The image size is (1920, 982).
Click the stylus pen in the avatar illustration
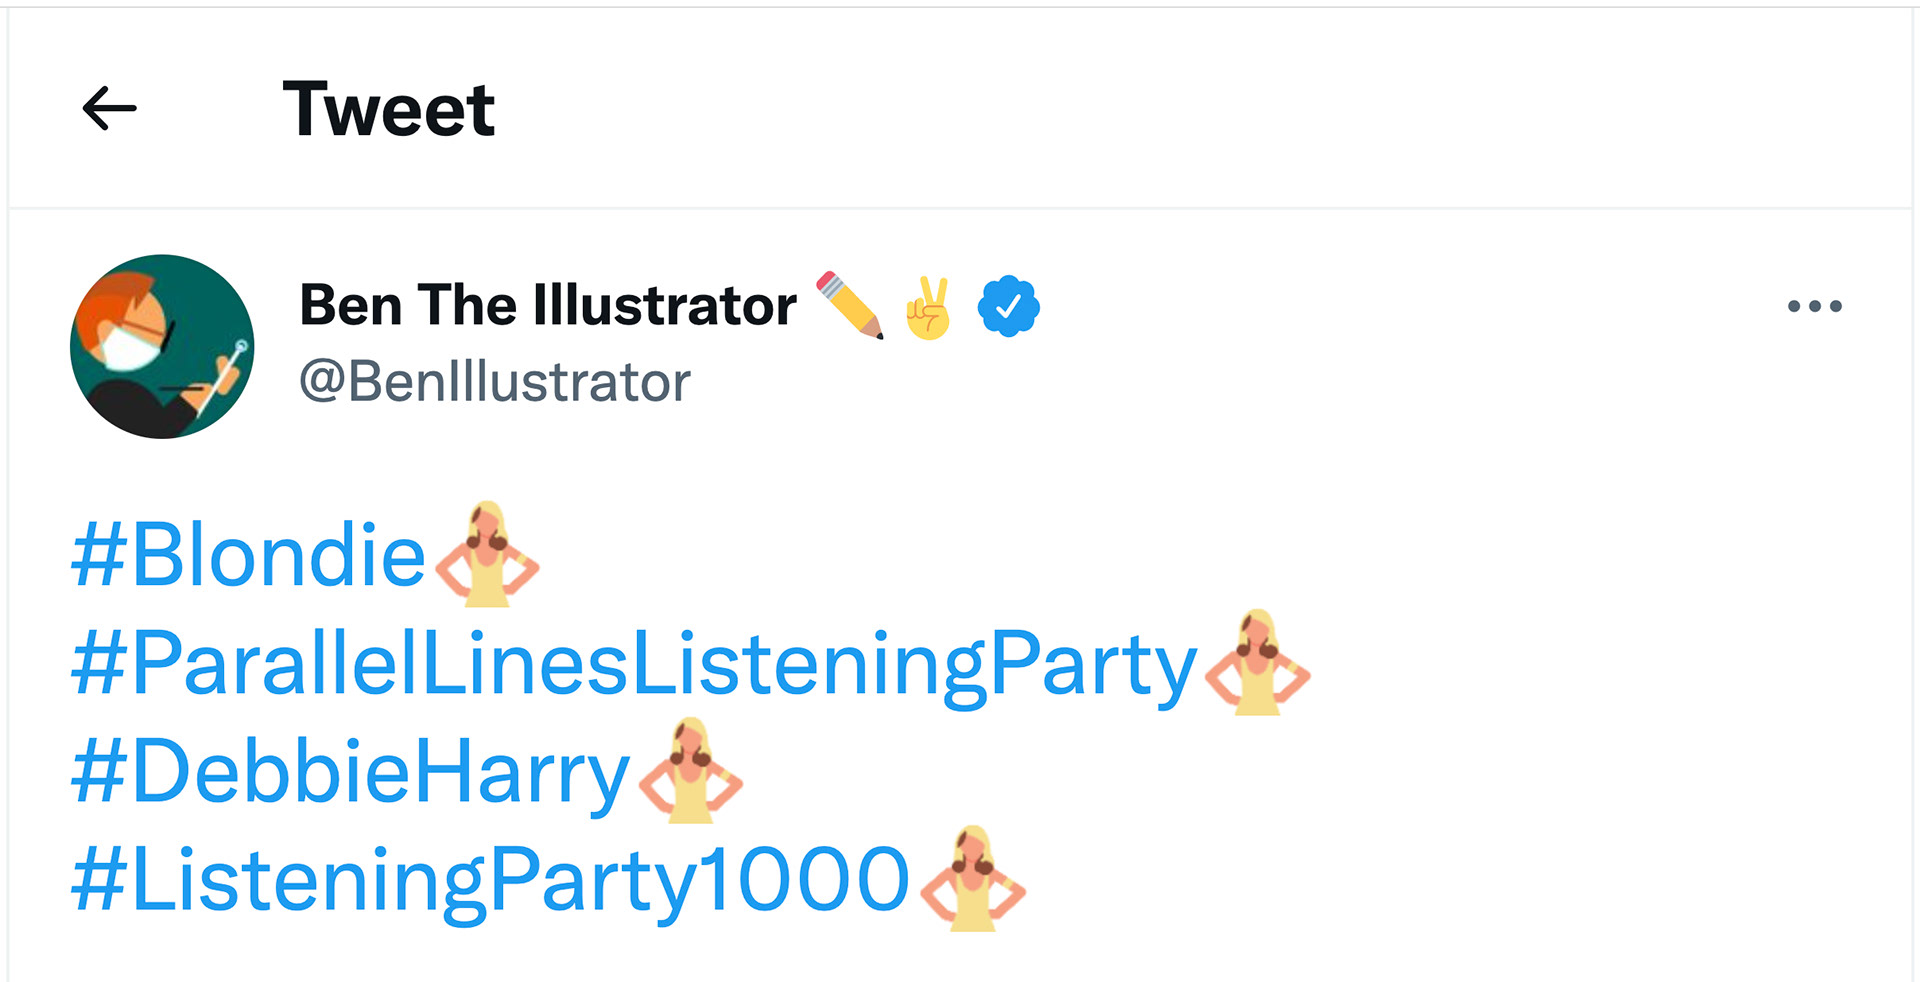[224, 375]
